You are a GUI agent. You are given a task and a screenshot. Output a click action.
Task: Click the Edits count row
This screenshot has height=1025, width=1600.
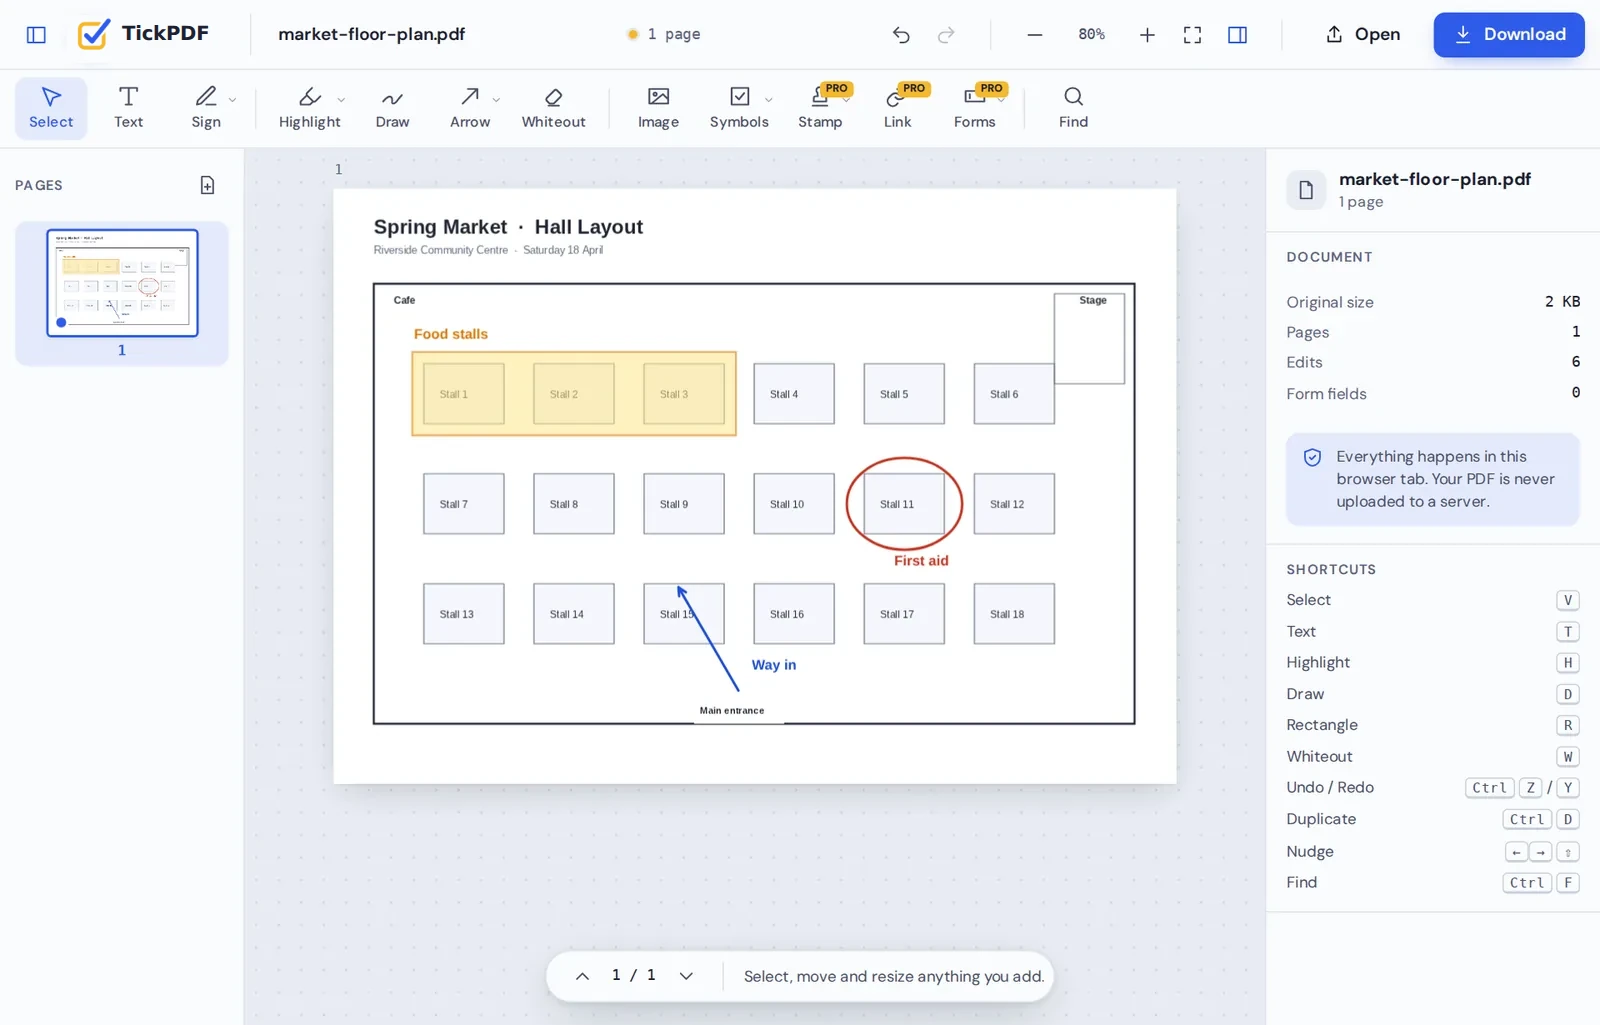tap(1433, 362)
